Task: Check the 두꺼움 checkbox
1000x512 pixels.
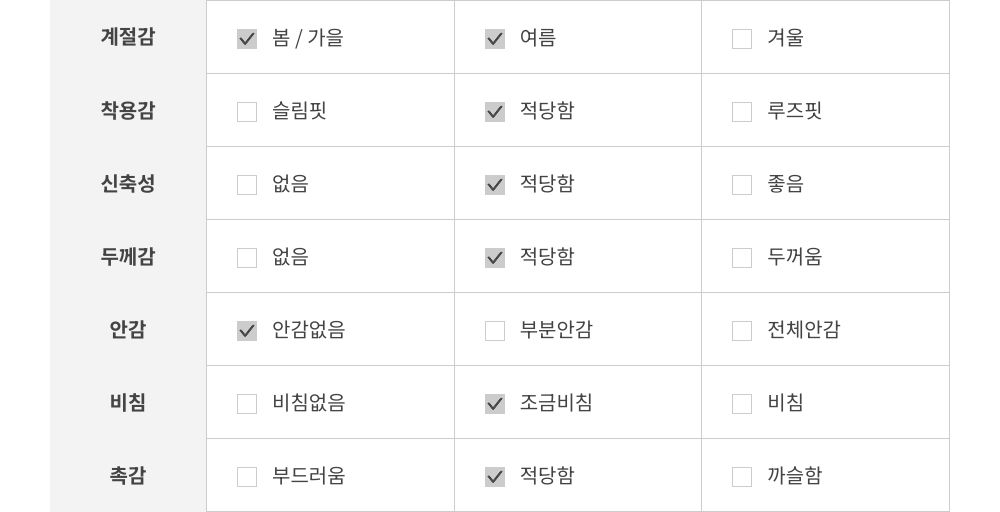Action: 742,258
